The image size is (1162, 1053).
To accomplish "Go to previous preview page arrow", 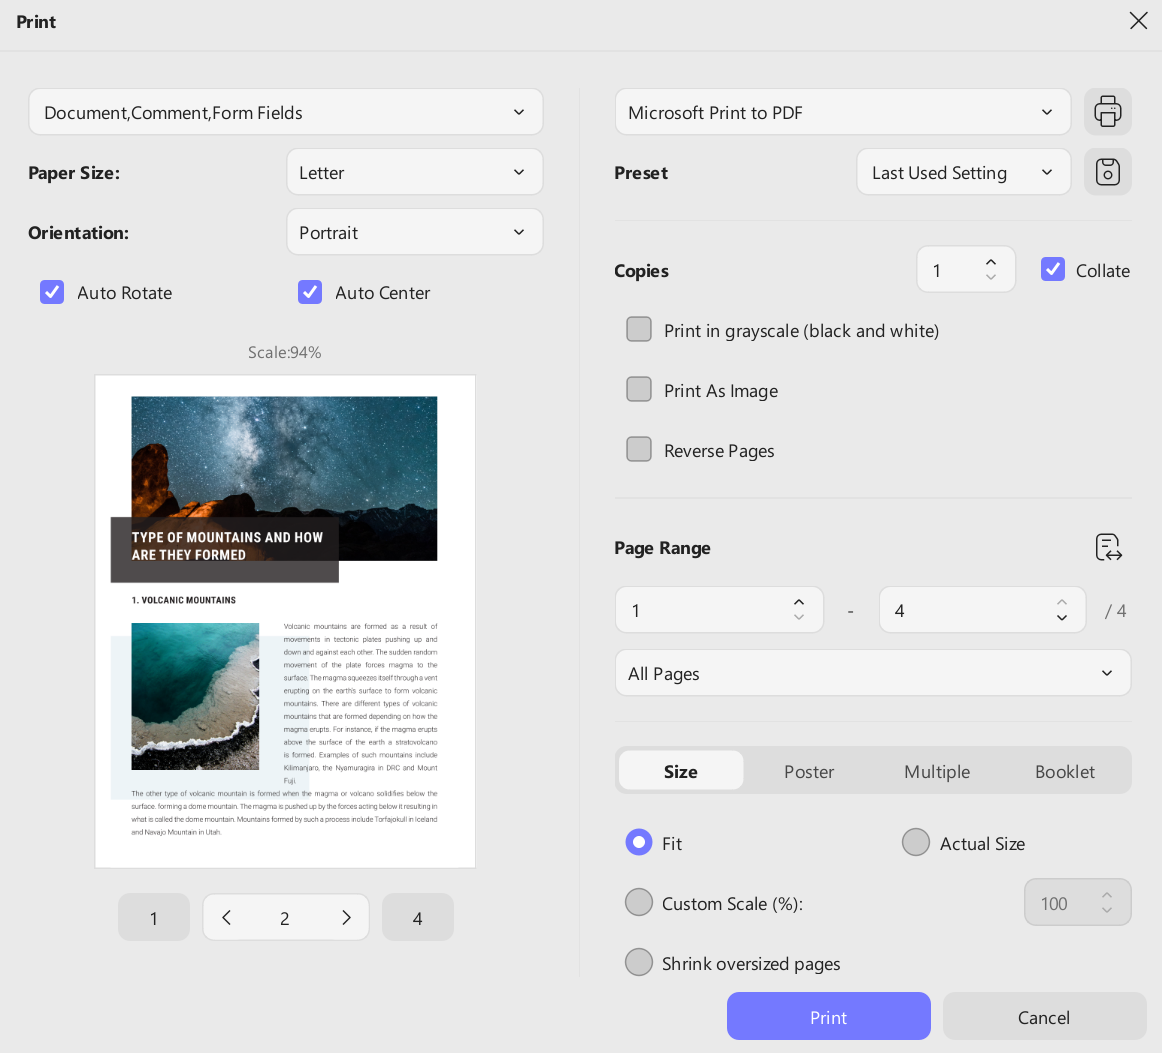I will (x=227, y=917).
